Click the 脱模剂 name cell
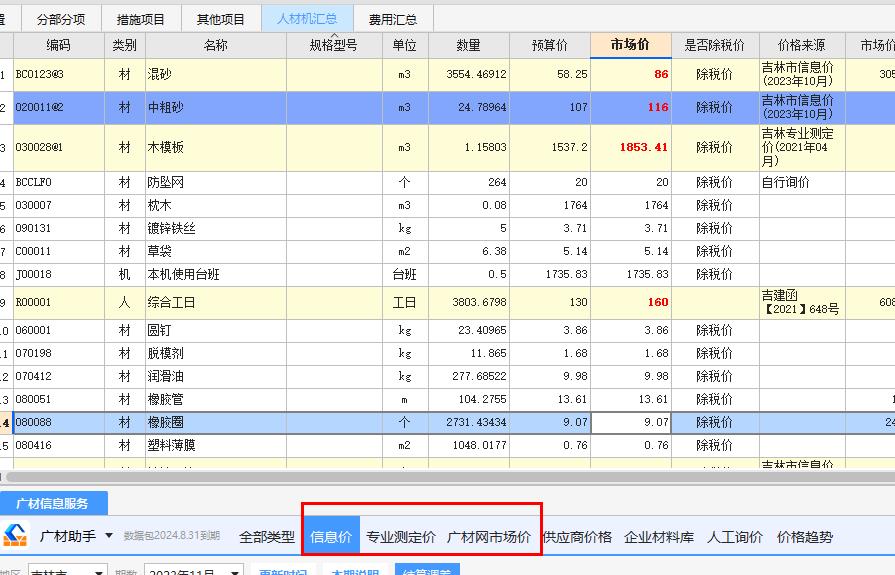The width and height of the screenshot is (895, 575). pos(216,353)
